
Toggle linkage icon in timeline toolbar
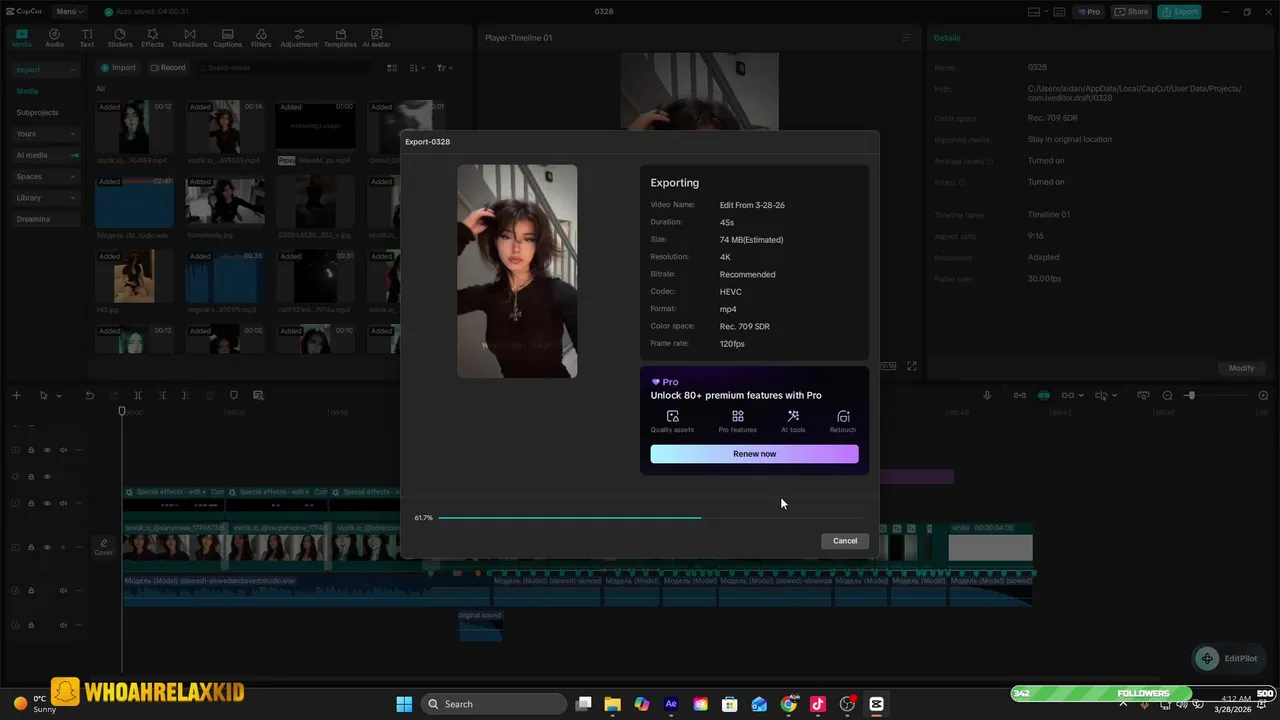click(1068, 396)
